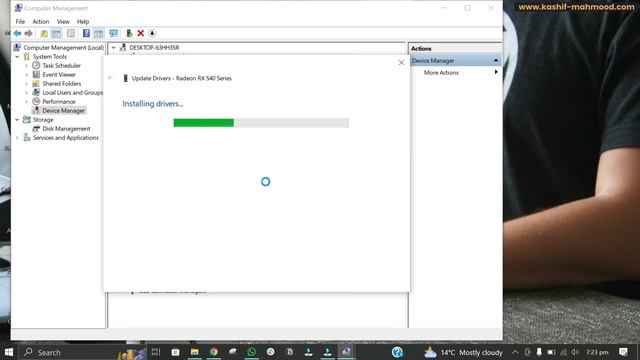The image size is (640, 360).
Task: Collapse the Storage node arrow
Action: click(17, 120)
